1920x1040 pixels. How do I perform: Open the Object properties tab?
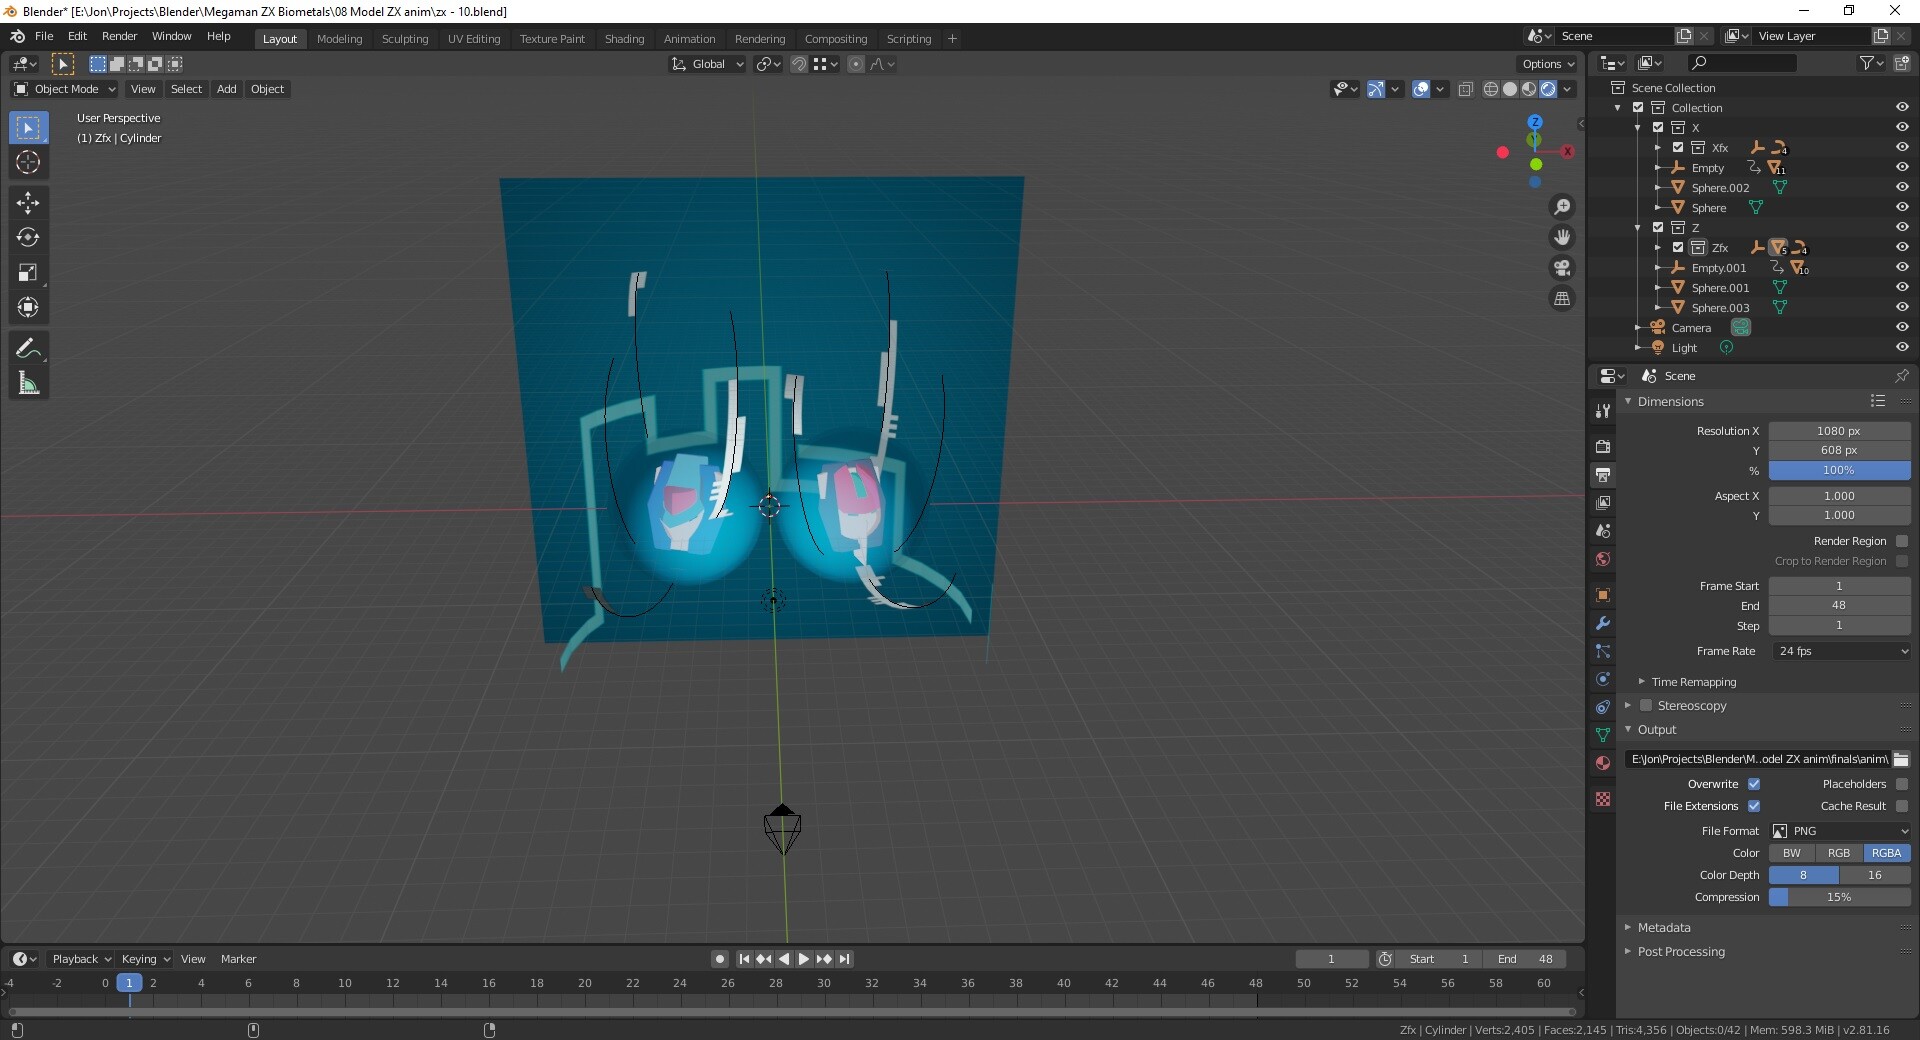(x=1603, y=595)
